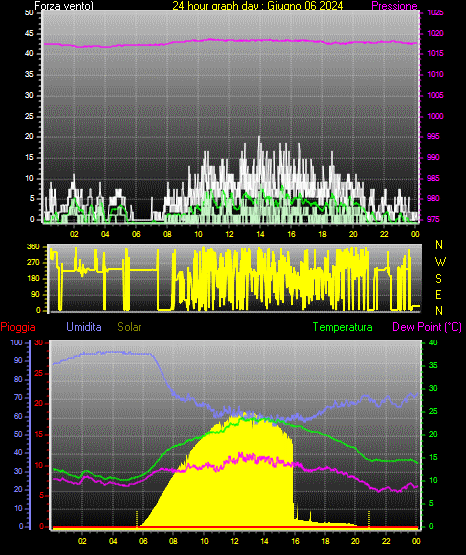Image resolution: width=466 pixels, height=555 pixels.
Task: Click the 'Dew Point (°C)' legend label
Action: click(x=427, y=327)
